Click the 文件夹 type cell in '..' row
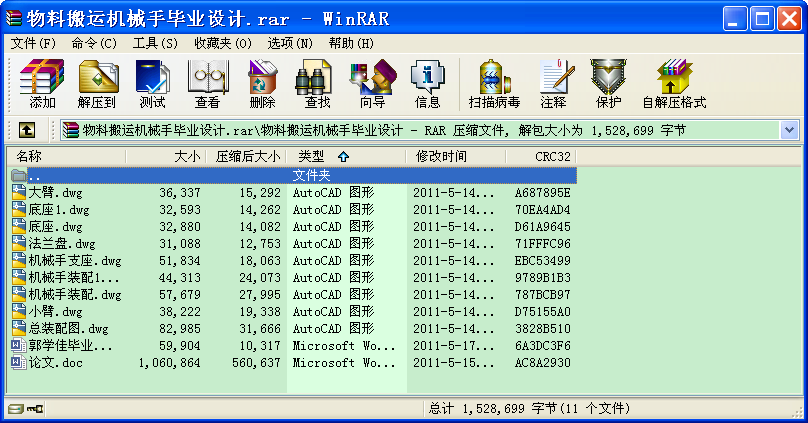Image resolution: width=808 pixels, height=423 pixels. pos(311,175)
